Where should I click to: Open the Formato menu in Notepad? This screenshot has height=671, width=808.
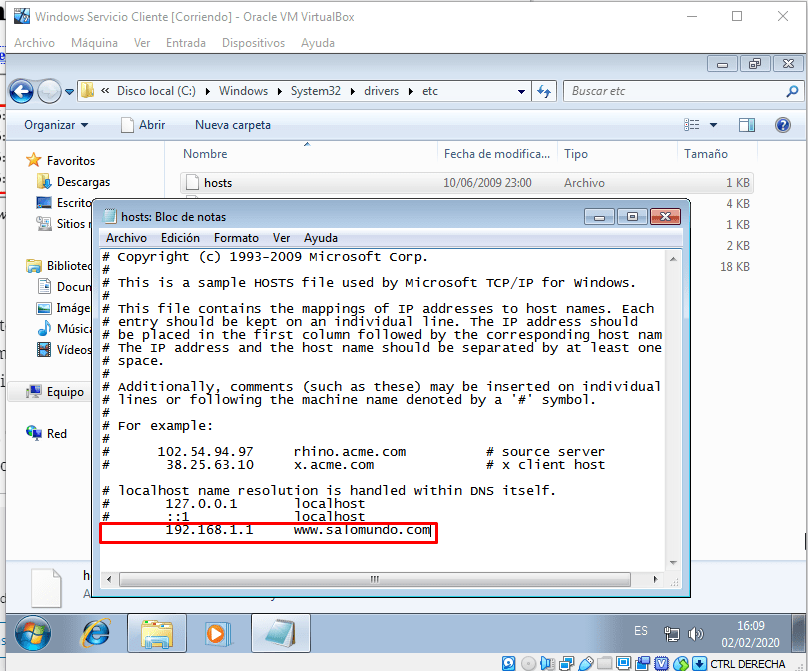pos(236,238)
